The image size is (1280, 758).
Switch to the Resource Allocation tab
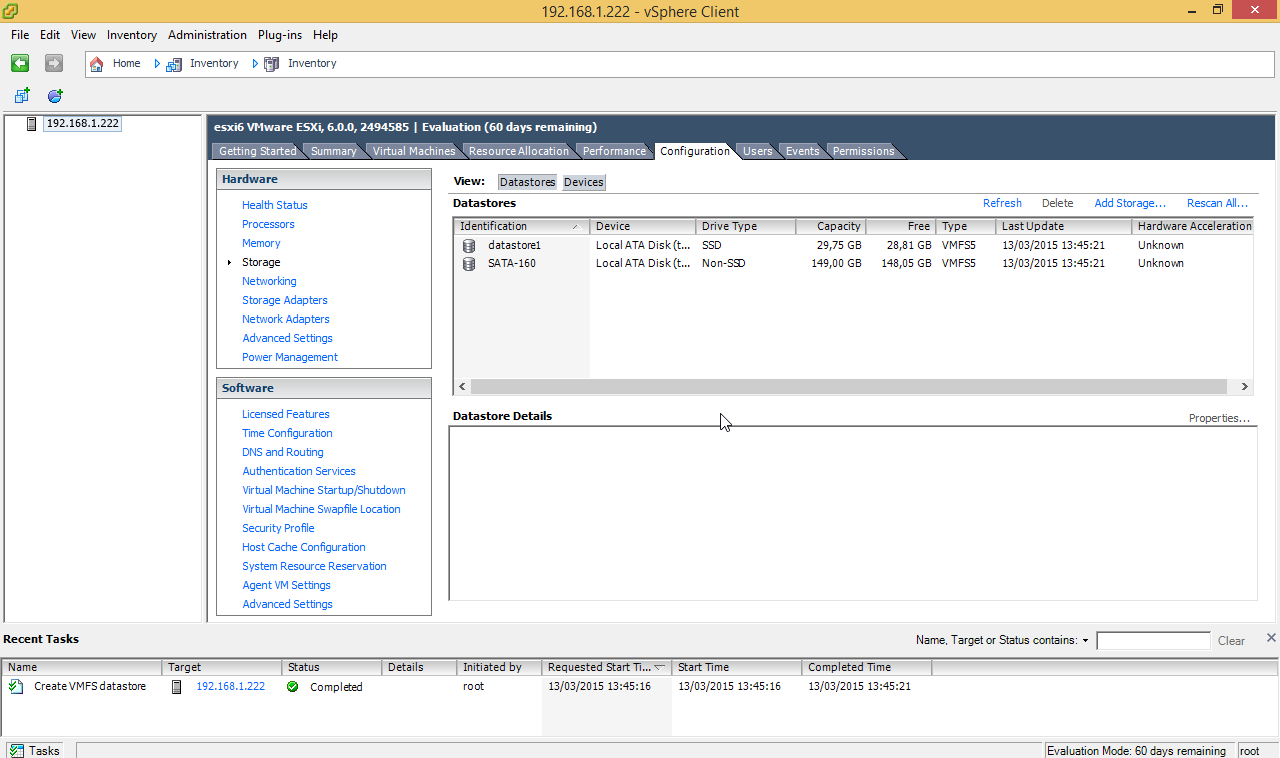[x=518, y=151]
